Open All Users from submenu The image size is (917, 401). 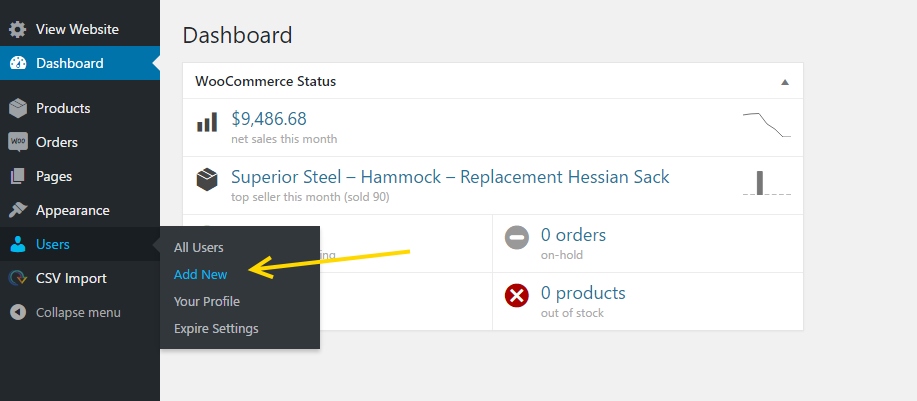tap(199, 247)
